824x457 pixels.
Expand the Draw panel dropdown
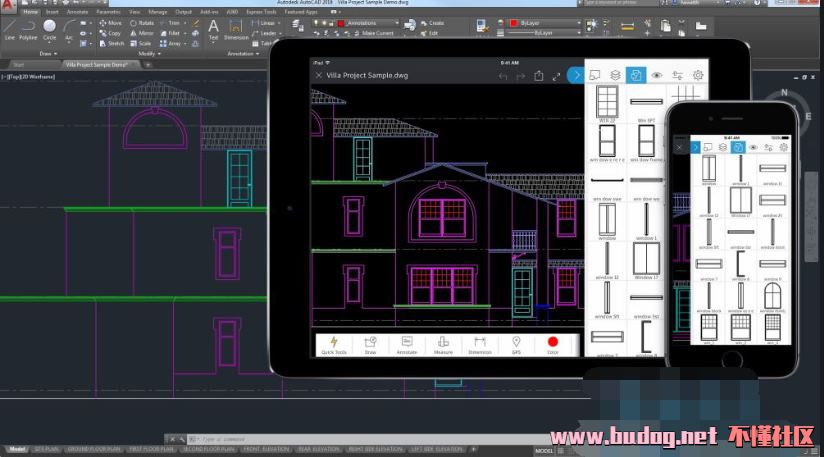[48, 54]
